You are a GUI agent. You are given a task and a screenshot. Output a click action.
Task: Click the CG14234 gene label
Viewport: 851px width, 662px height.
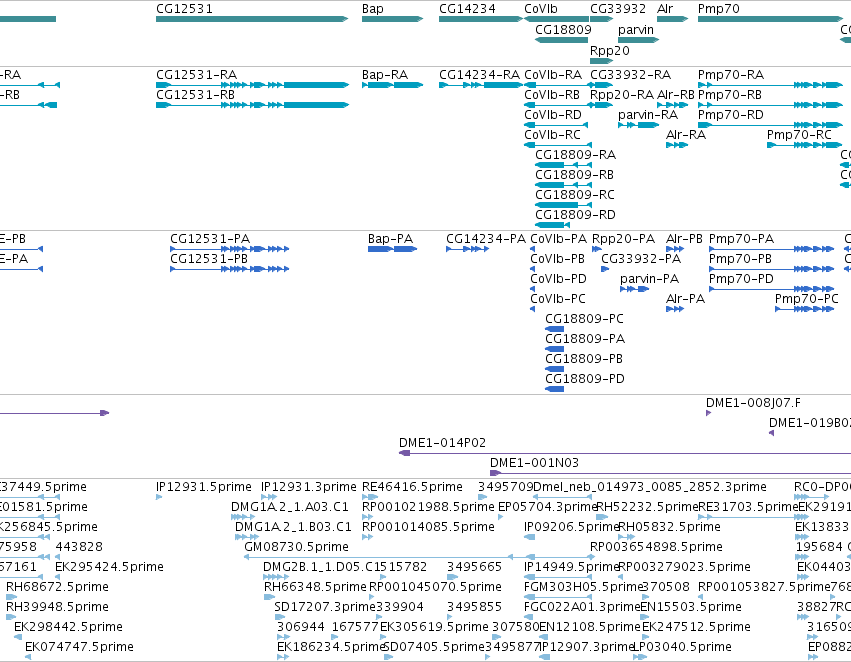467,9
